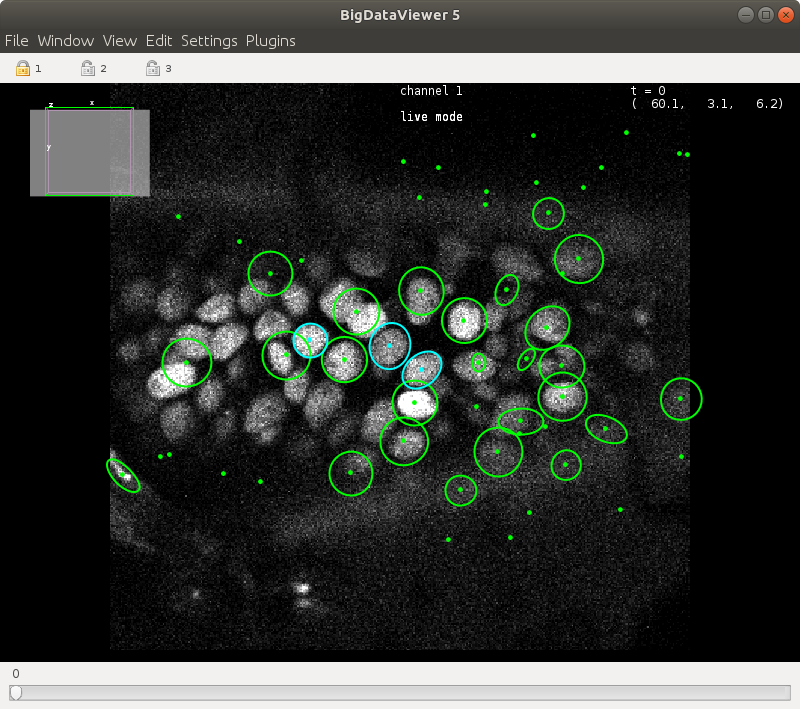Open the File menu
Image resolution: width=800 pixels, height=709 pixels.
17,41
